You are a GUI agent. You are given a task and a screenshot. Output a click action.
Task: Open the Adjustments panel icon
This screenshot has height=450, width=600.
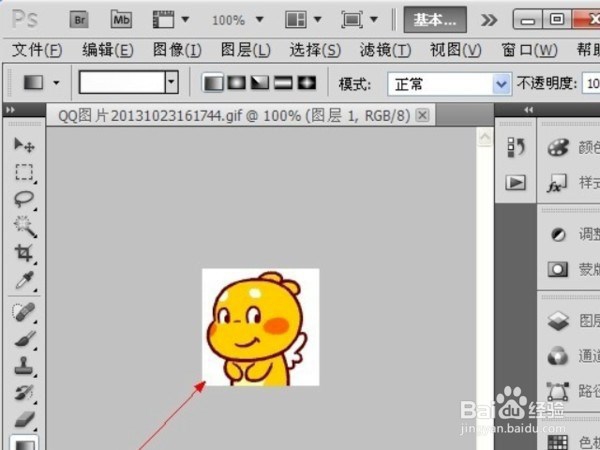(558, 234)
